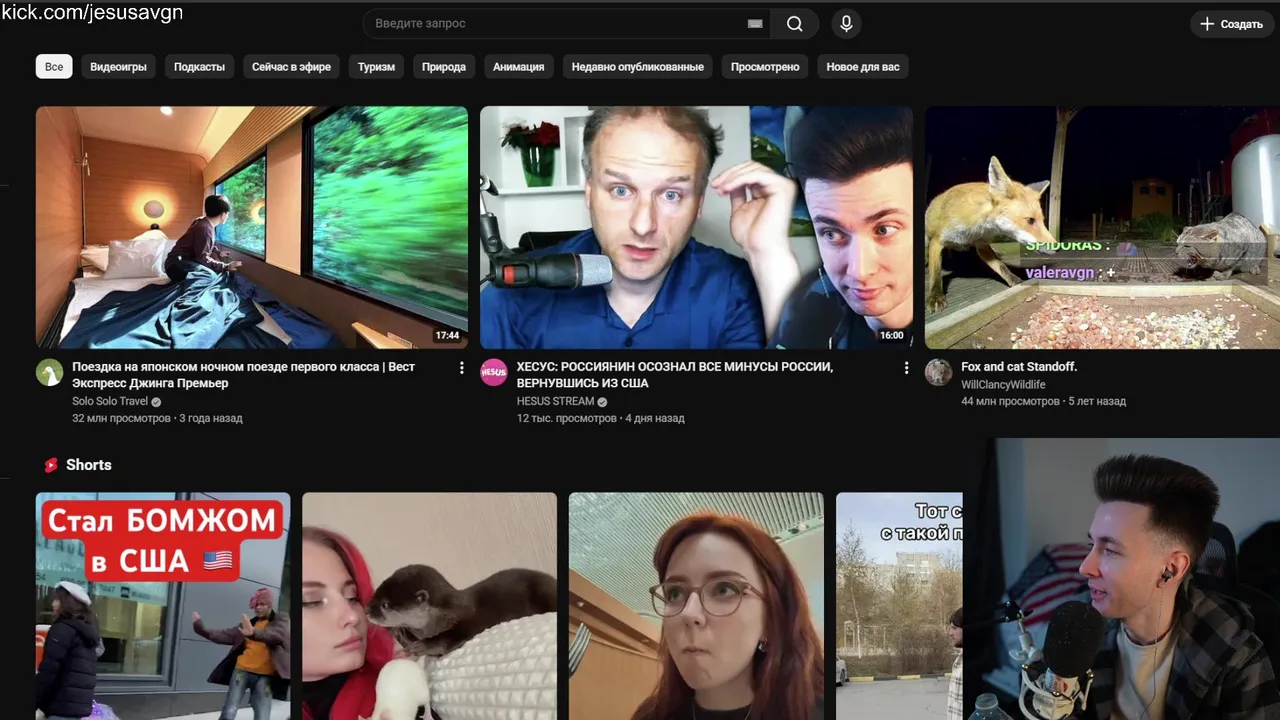This screenshot has width=1280, height=720.
Task: Open three-dot menu for Japanese night train video
Action: click(461, 368)
